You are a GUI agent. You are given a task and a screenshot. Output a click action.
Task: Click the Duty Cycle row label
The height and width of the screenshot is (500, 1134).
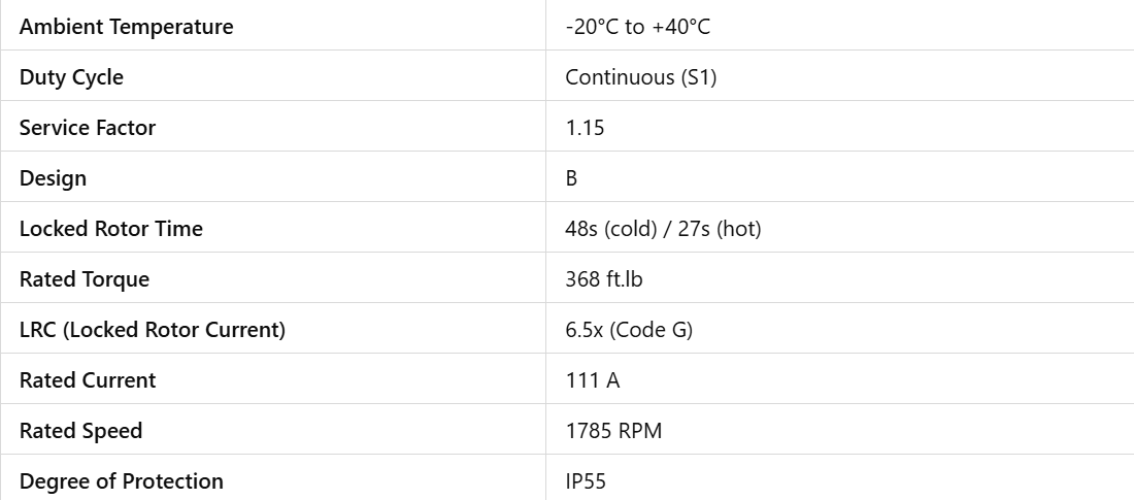[66, 77]
